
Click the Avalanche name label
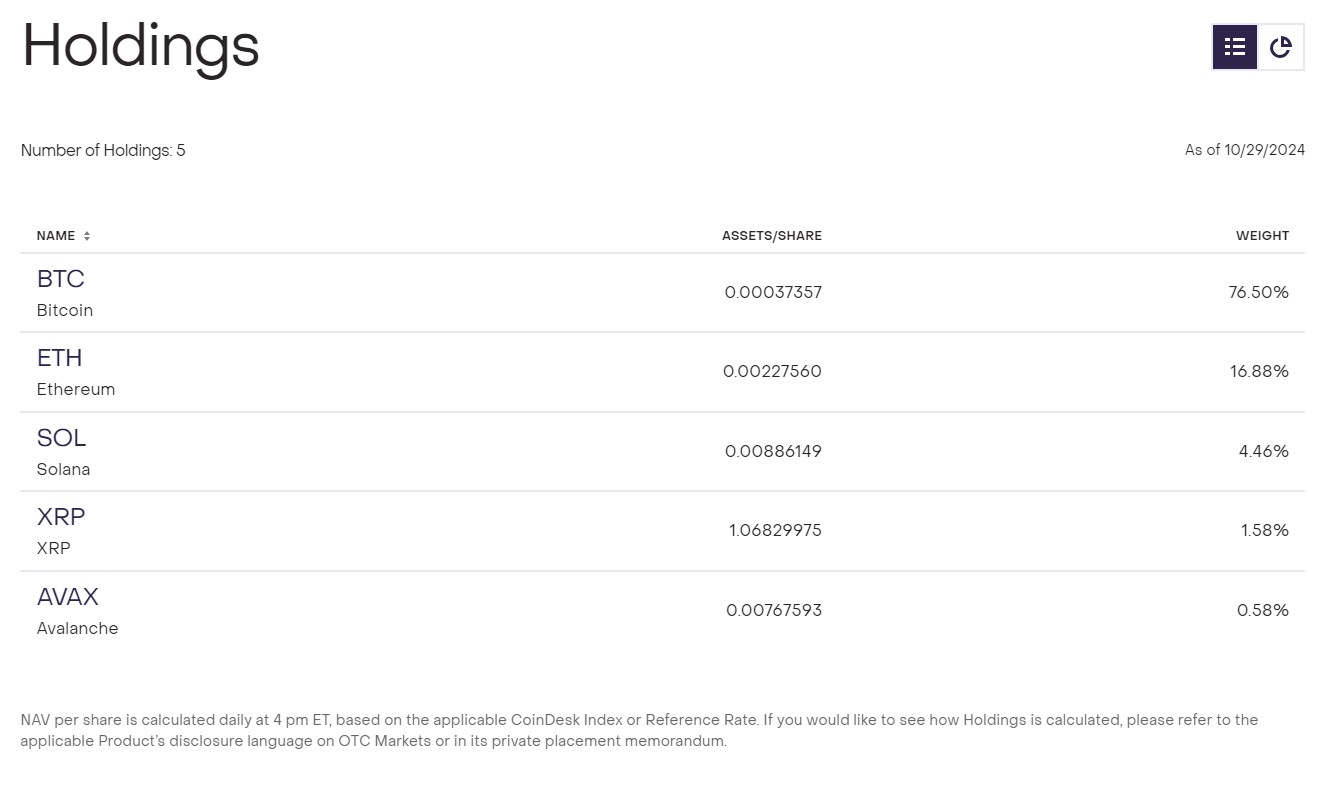(x=77, y=628)
